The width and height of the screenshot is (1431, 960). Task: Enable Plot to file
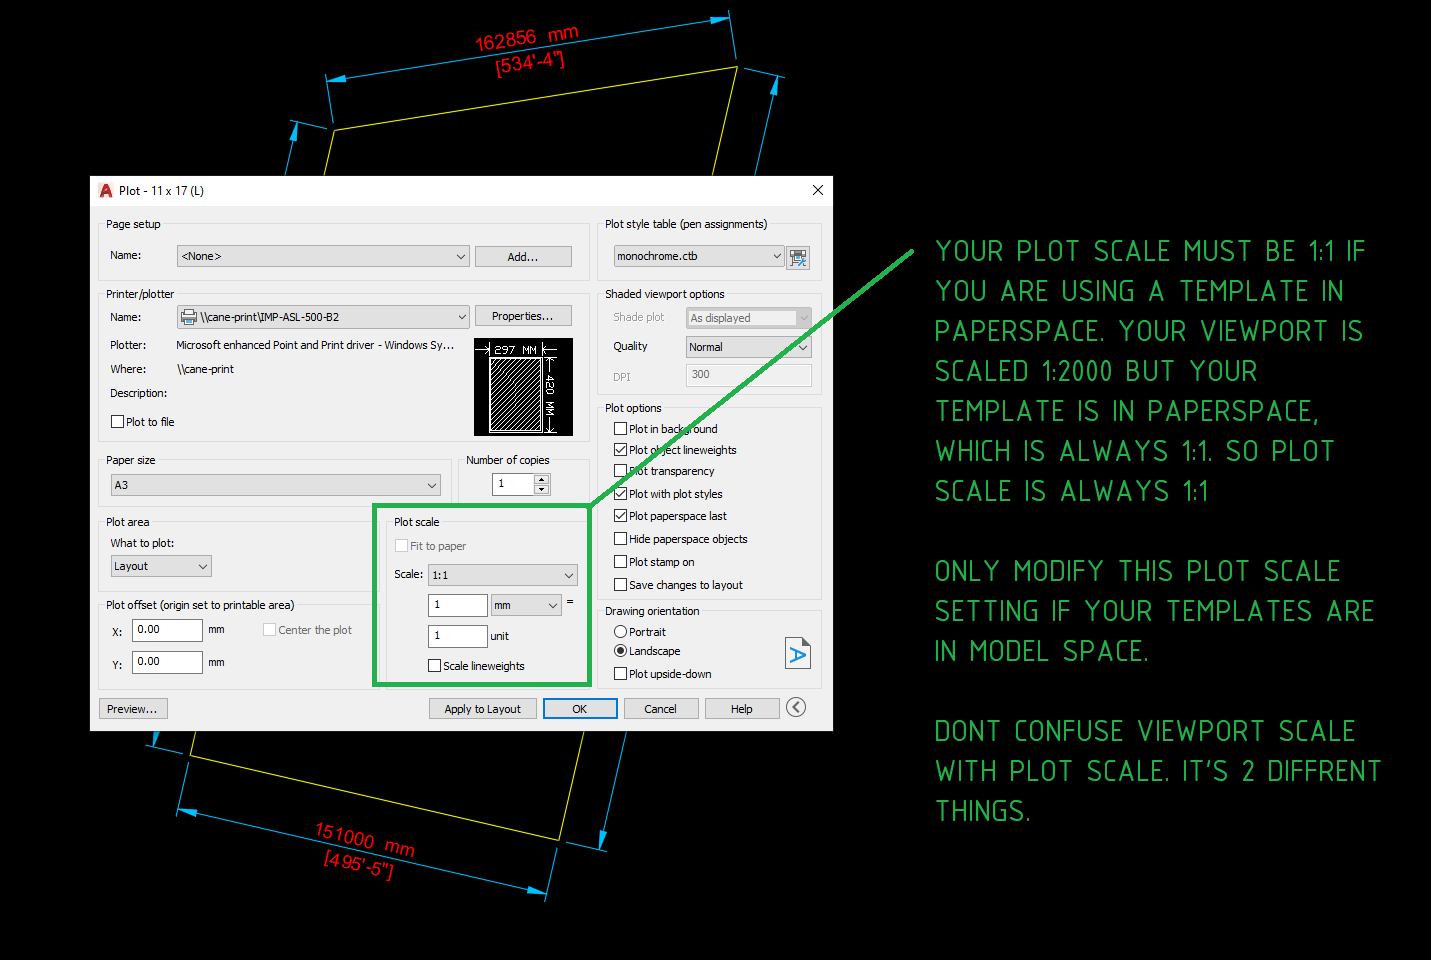pos(117,421)
